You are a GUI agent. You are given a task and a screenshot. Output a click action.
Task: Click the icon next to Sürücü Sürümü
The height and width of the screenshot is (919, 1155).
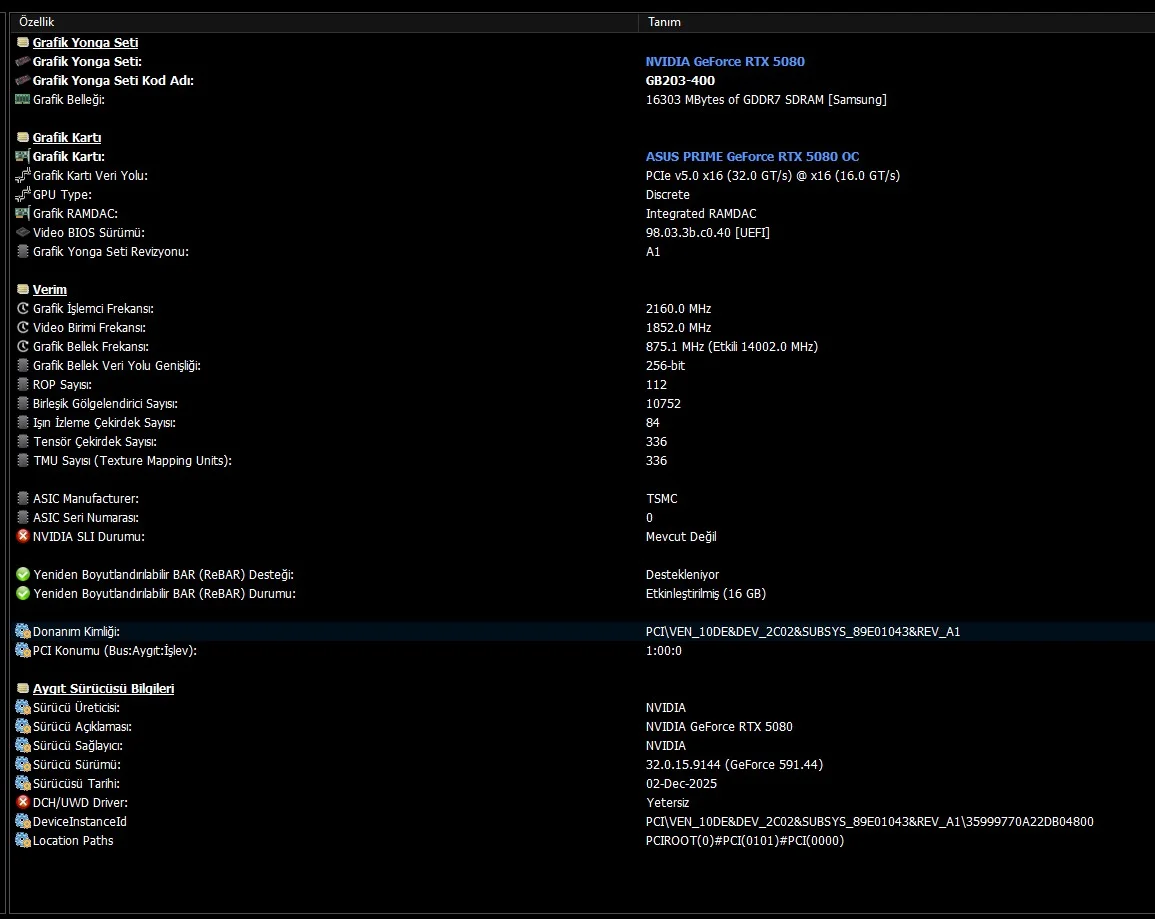pyautogui.click(x=23, y=765)
